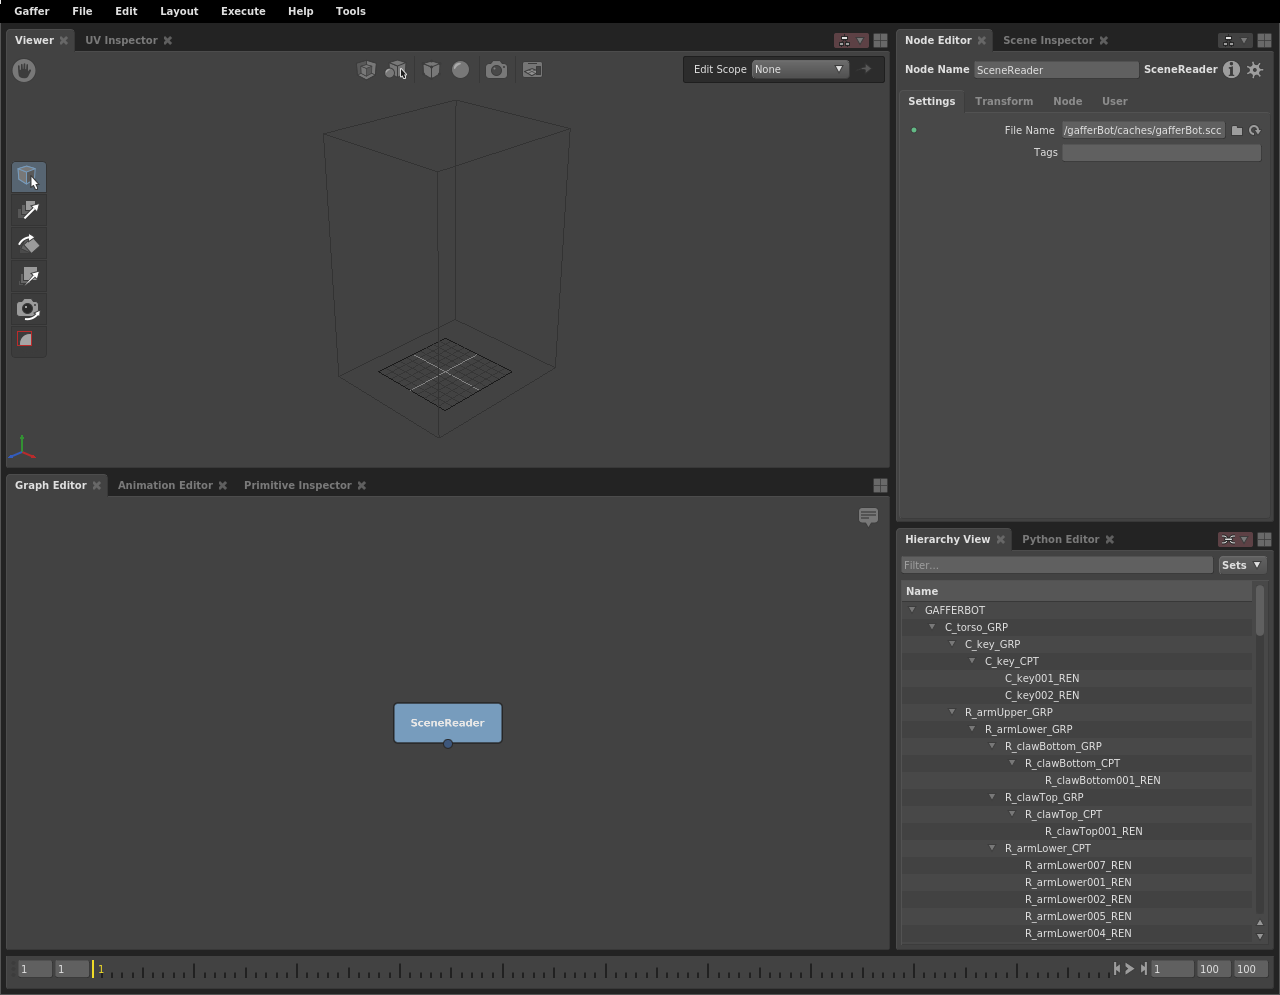This screenshot has height=995, width=1280.
Task: Open the User tab in Node Editor
Action: coord(1114,101)
